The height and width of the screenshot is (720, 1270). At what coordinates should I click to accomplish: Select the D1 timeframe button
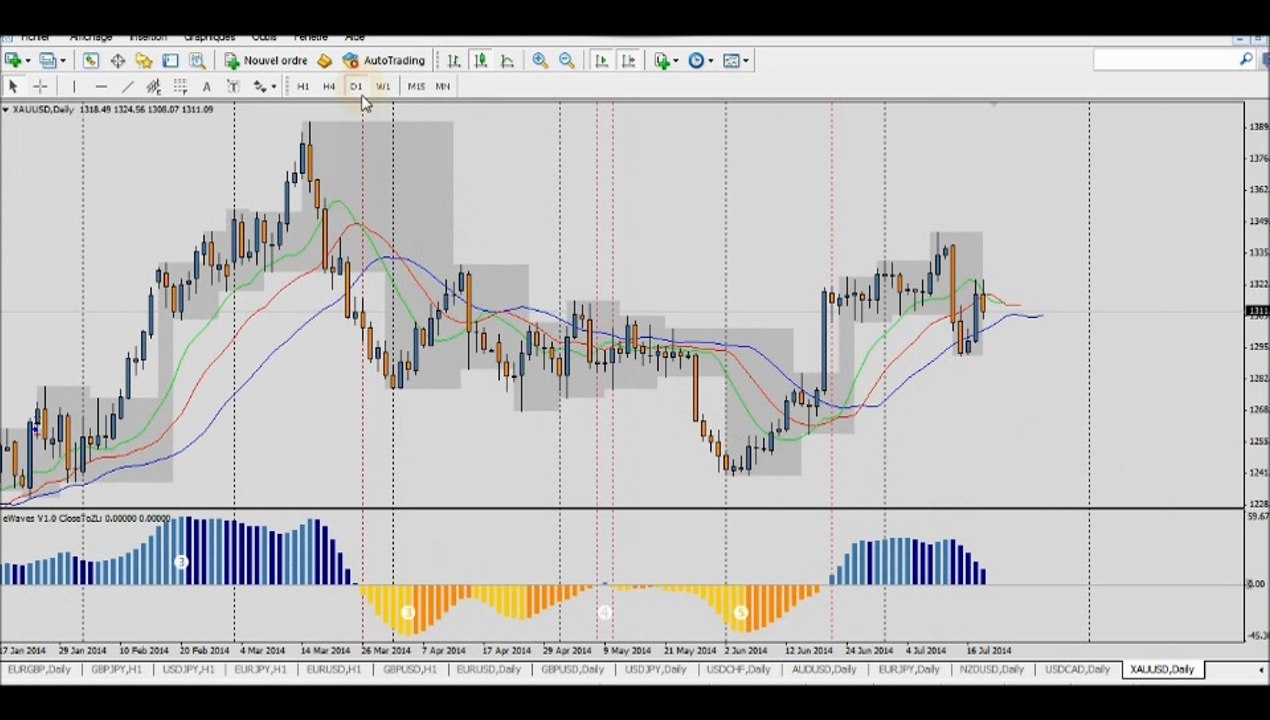pyautogui.click(x=356, y=87)
